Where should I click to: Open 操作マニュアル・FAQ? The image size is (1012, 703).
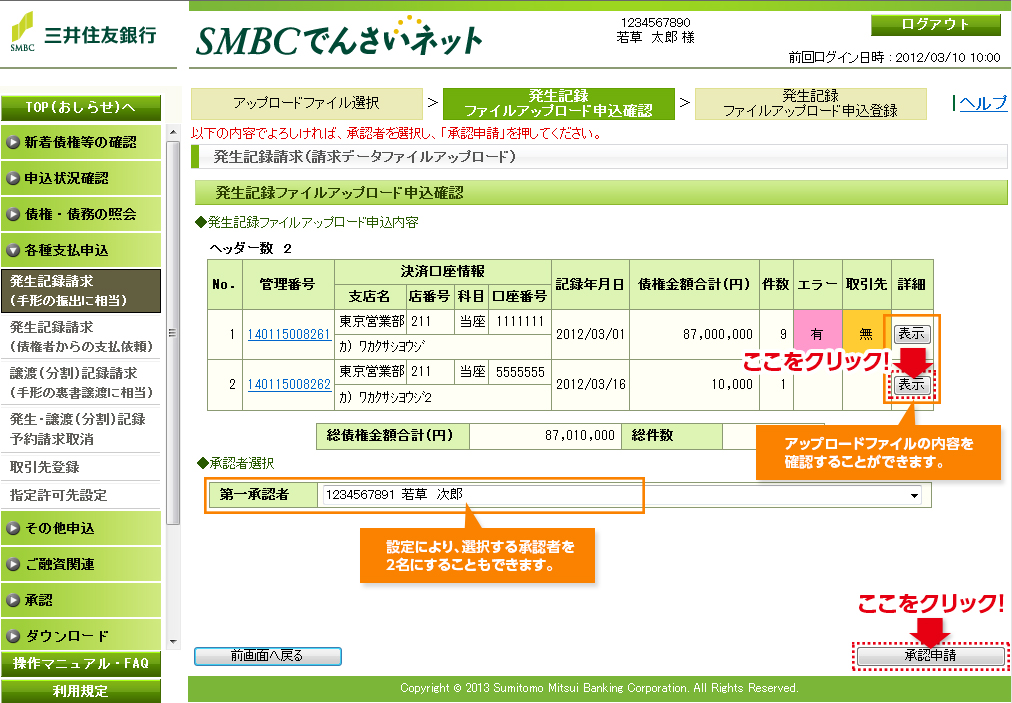tap(81, 664)
